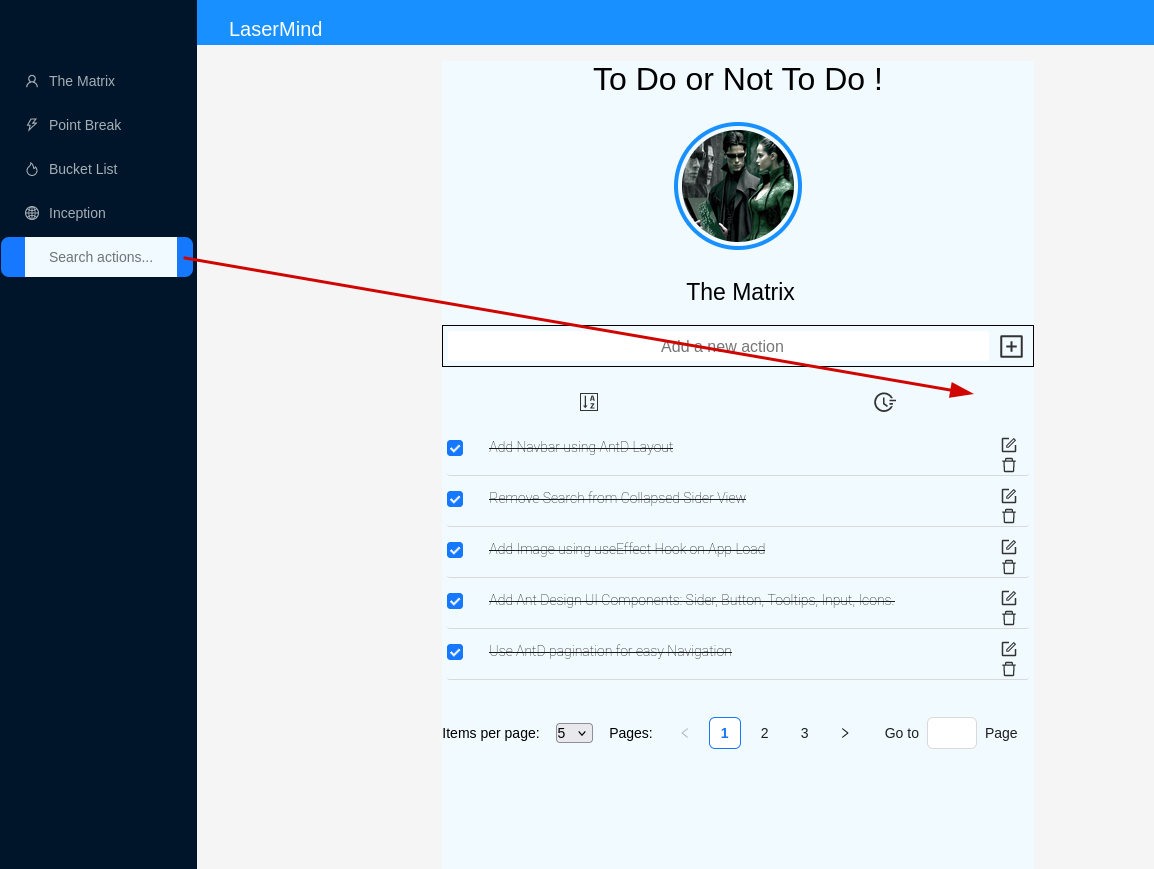This screenshot has height=869, width=1154.
Task: Open Inception menu item
Action: click(98, 213)
